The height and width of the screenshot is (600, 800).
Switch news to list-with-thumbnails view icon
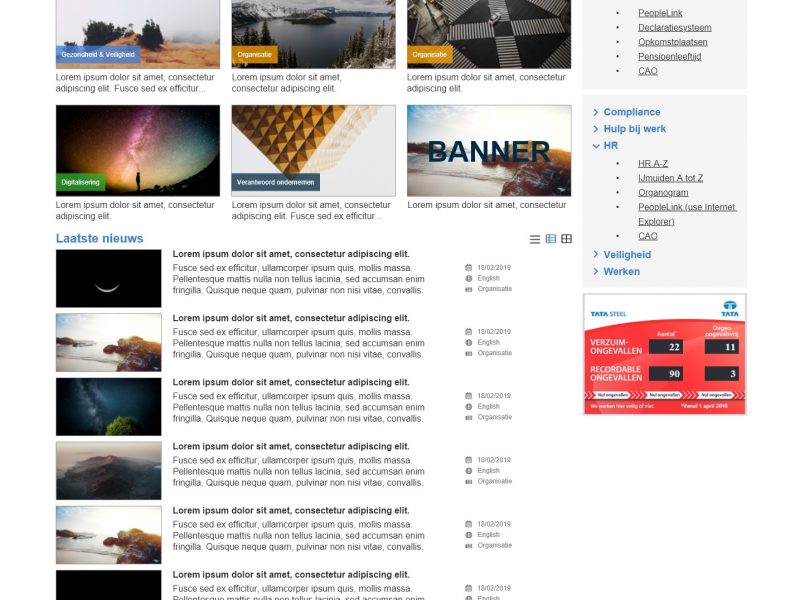click(x=551, y=239)
